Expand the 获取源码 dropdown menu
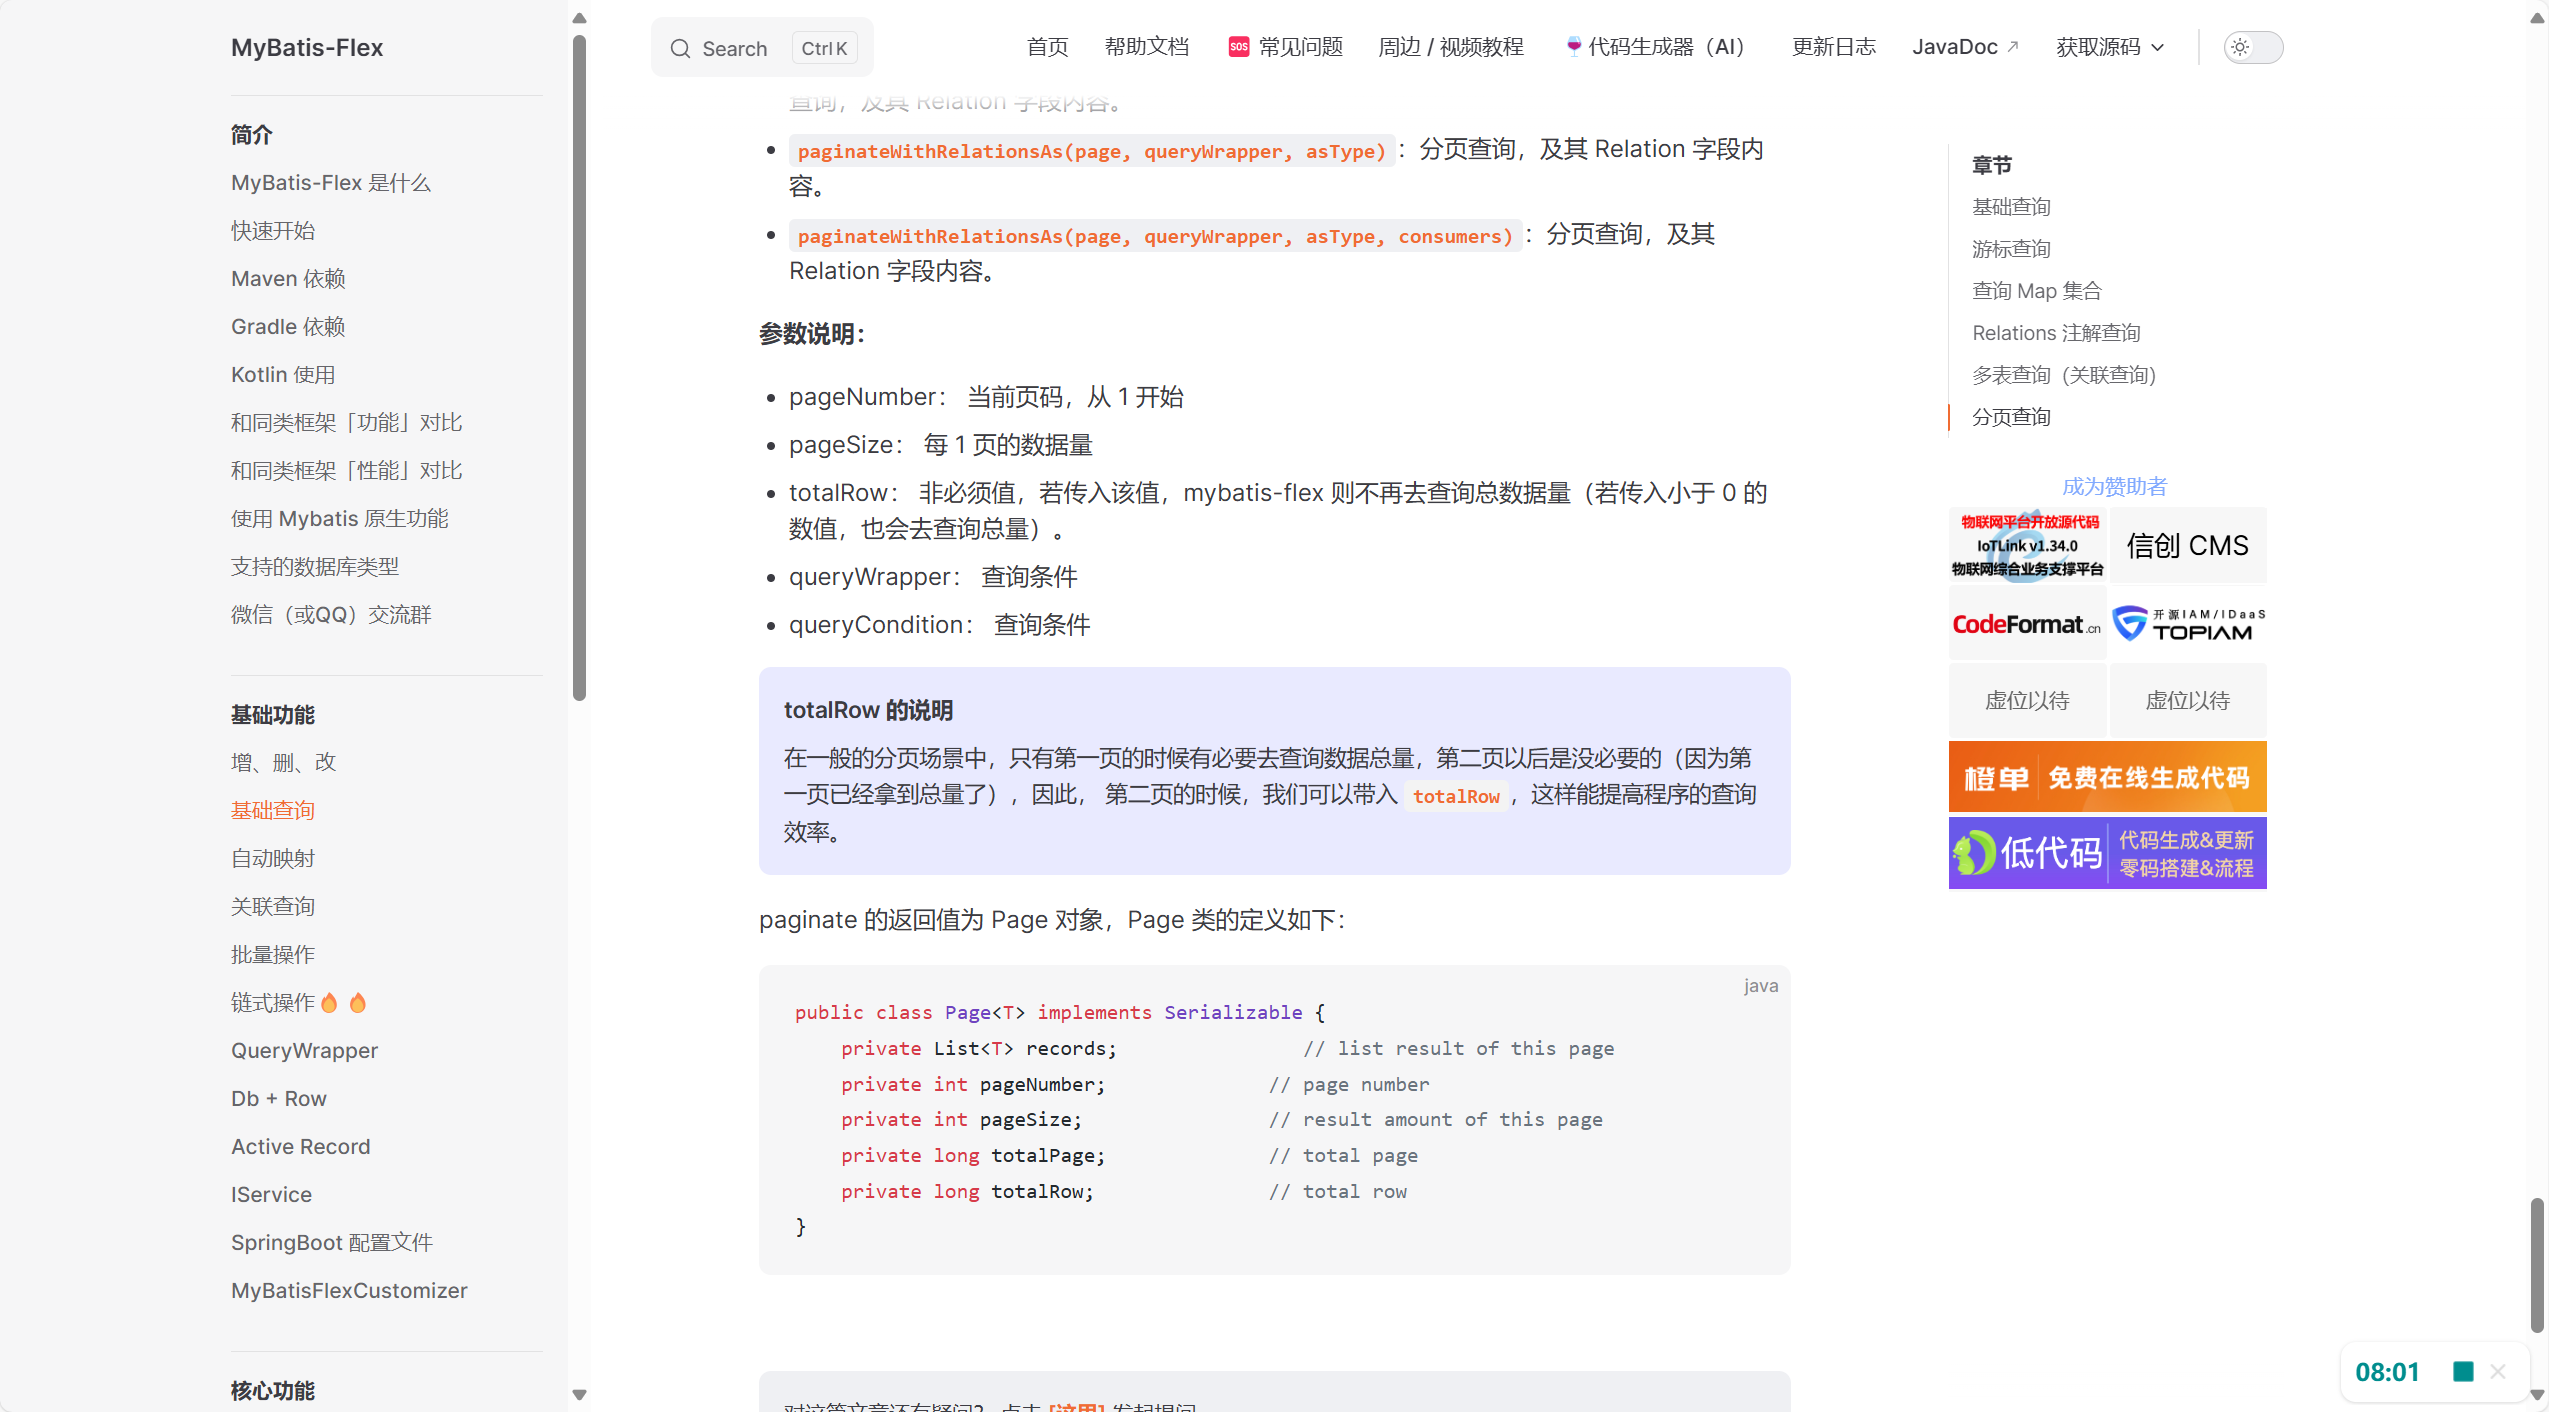Viewport: 2549px width, 1412px height. coord(2109,47)
